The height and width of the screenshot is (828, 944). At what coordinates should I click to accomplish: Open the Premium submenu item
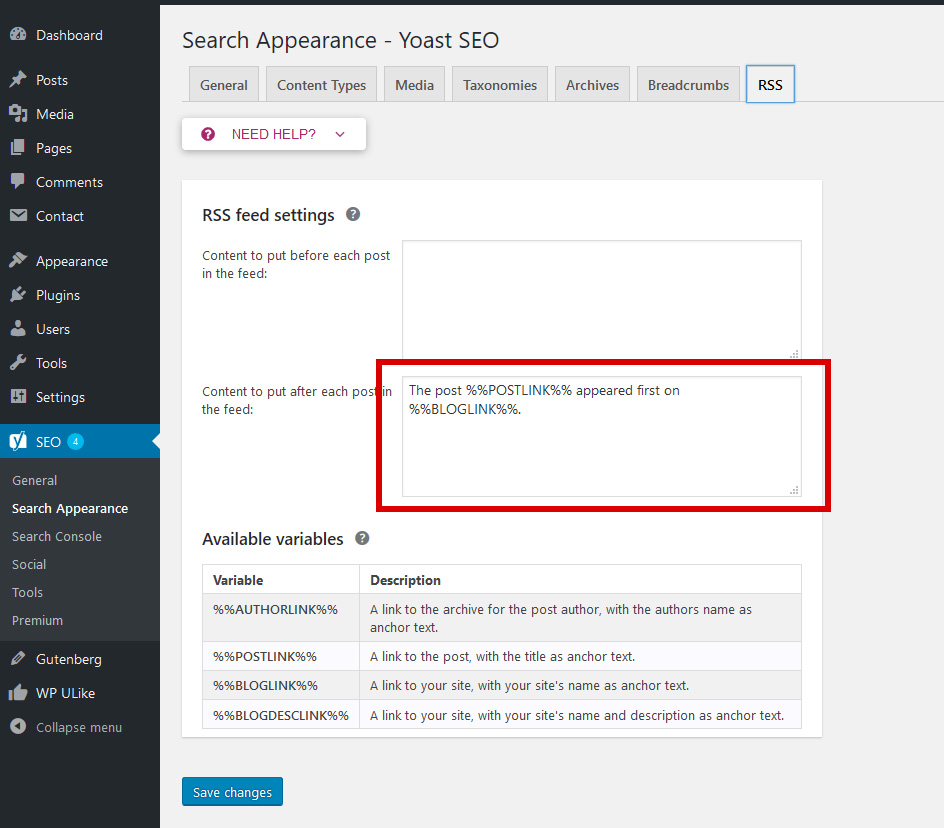click(37, 620)
